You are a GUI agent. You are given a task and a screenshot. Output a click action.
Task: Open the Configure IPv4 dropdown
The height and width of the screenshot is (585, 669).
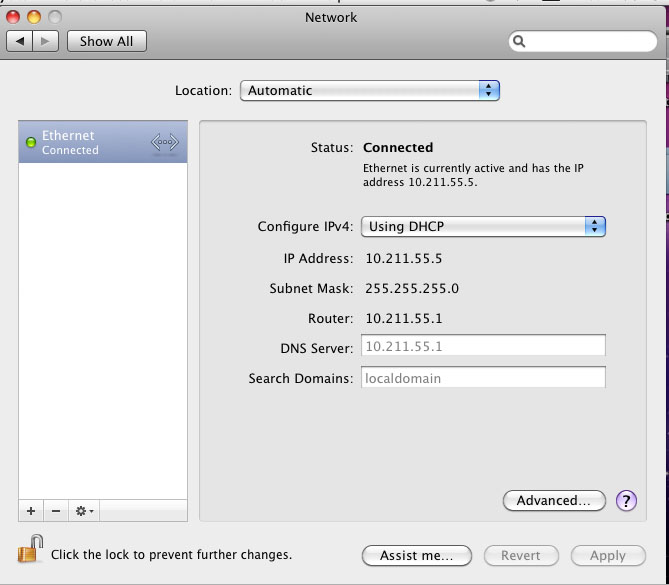point(483,226)
